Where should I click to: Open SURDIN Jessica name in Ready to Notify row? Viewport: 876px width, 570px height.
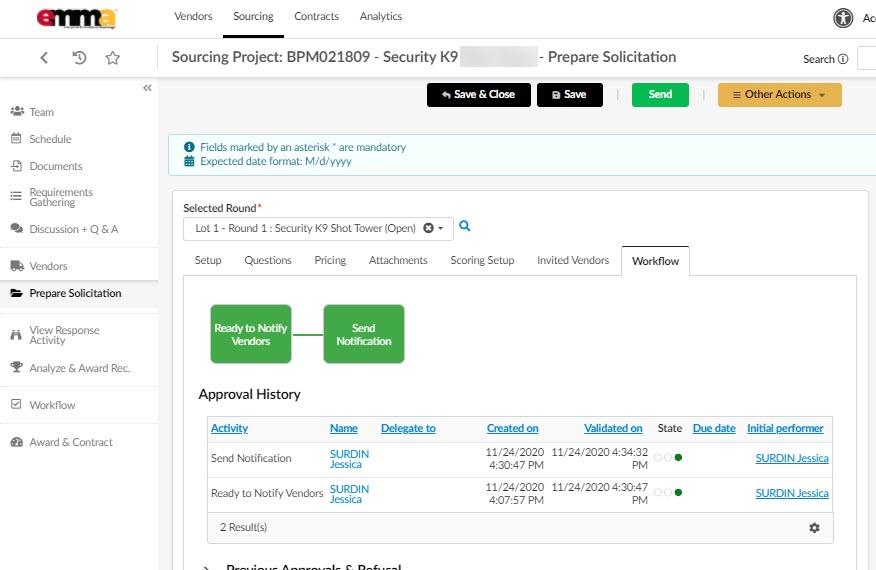coord(349,494)
